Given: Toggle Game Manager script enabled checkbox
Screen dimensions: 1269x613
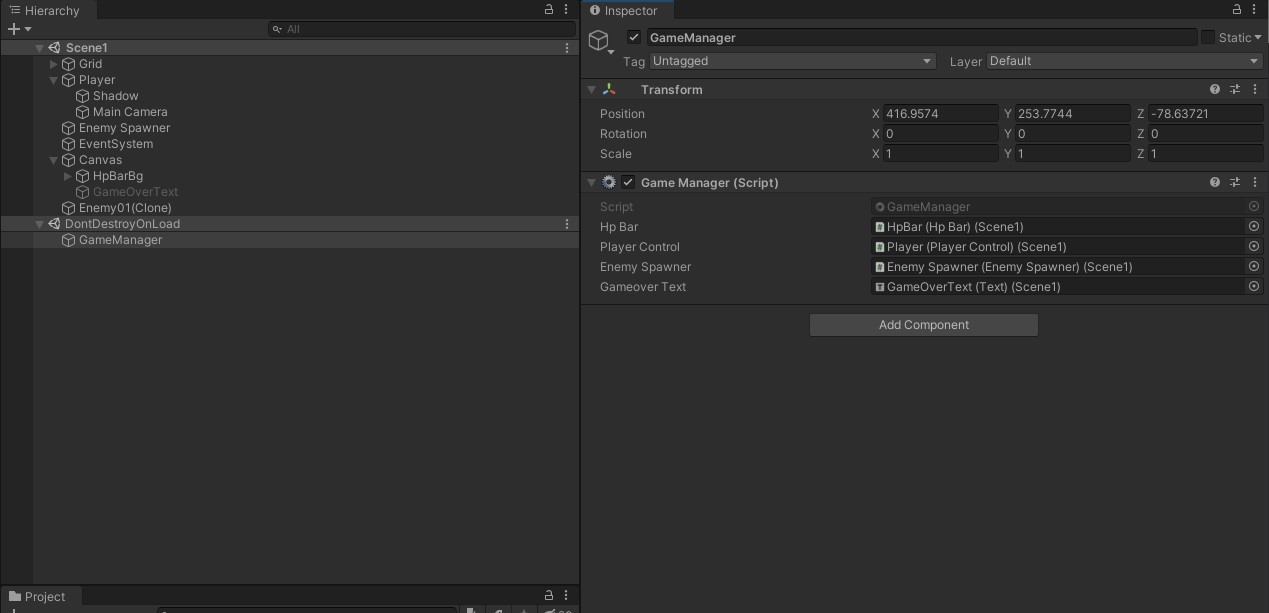Looking at the screenshot, I should (x=628, y=182).
